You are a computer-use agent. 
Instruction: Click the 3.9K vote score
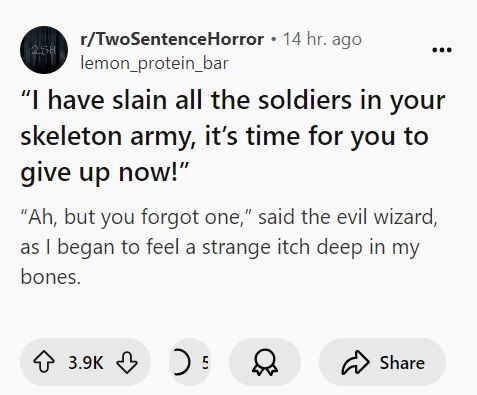tap(86, 363)
